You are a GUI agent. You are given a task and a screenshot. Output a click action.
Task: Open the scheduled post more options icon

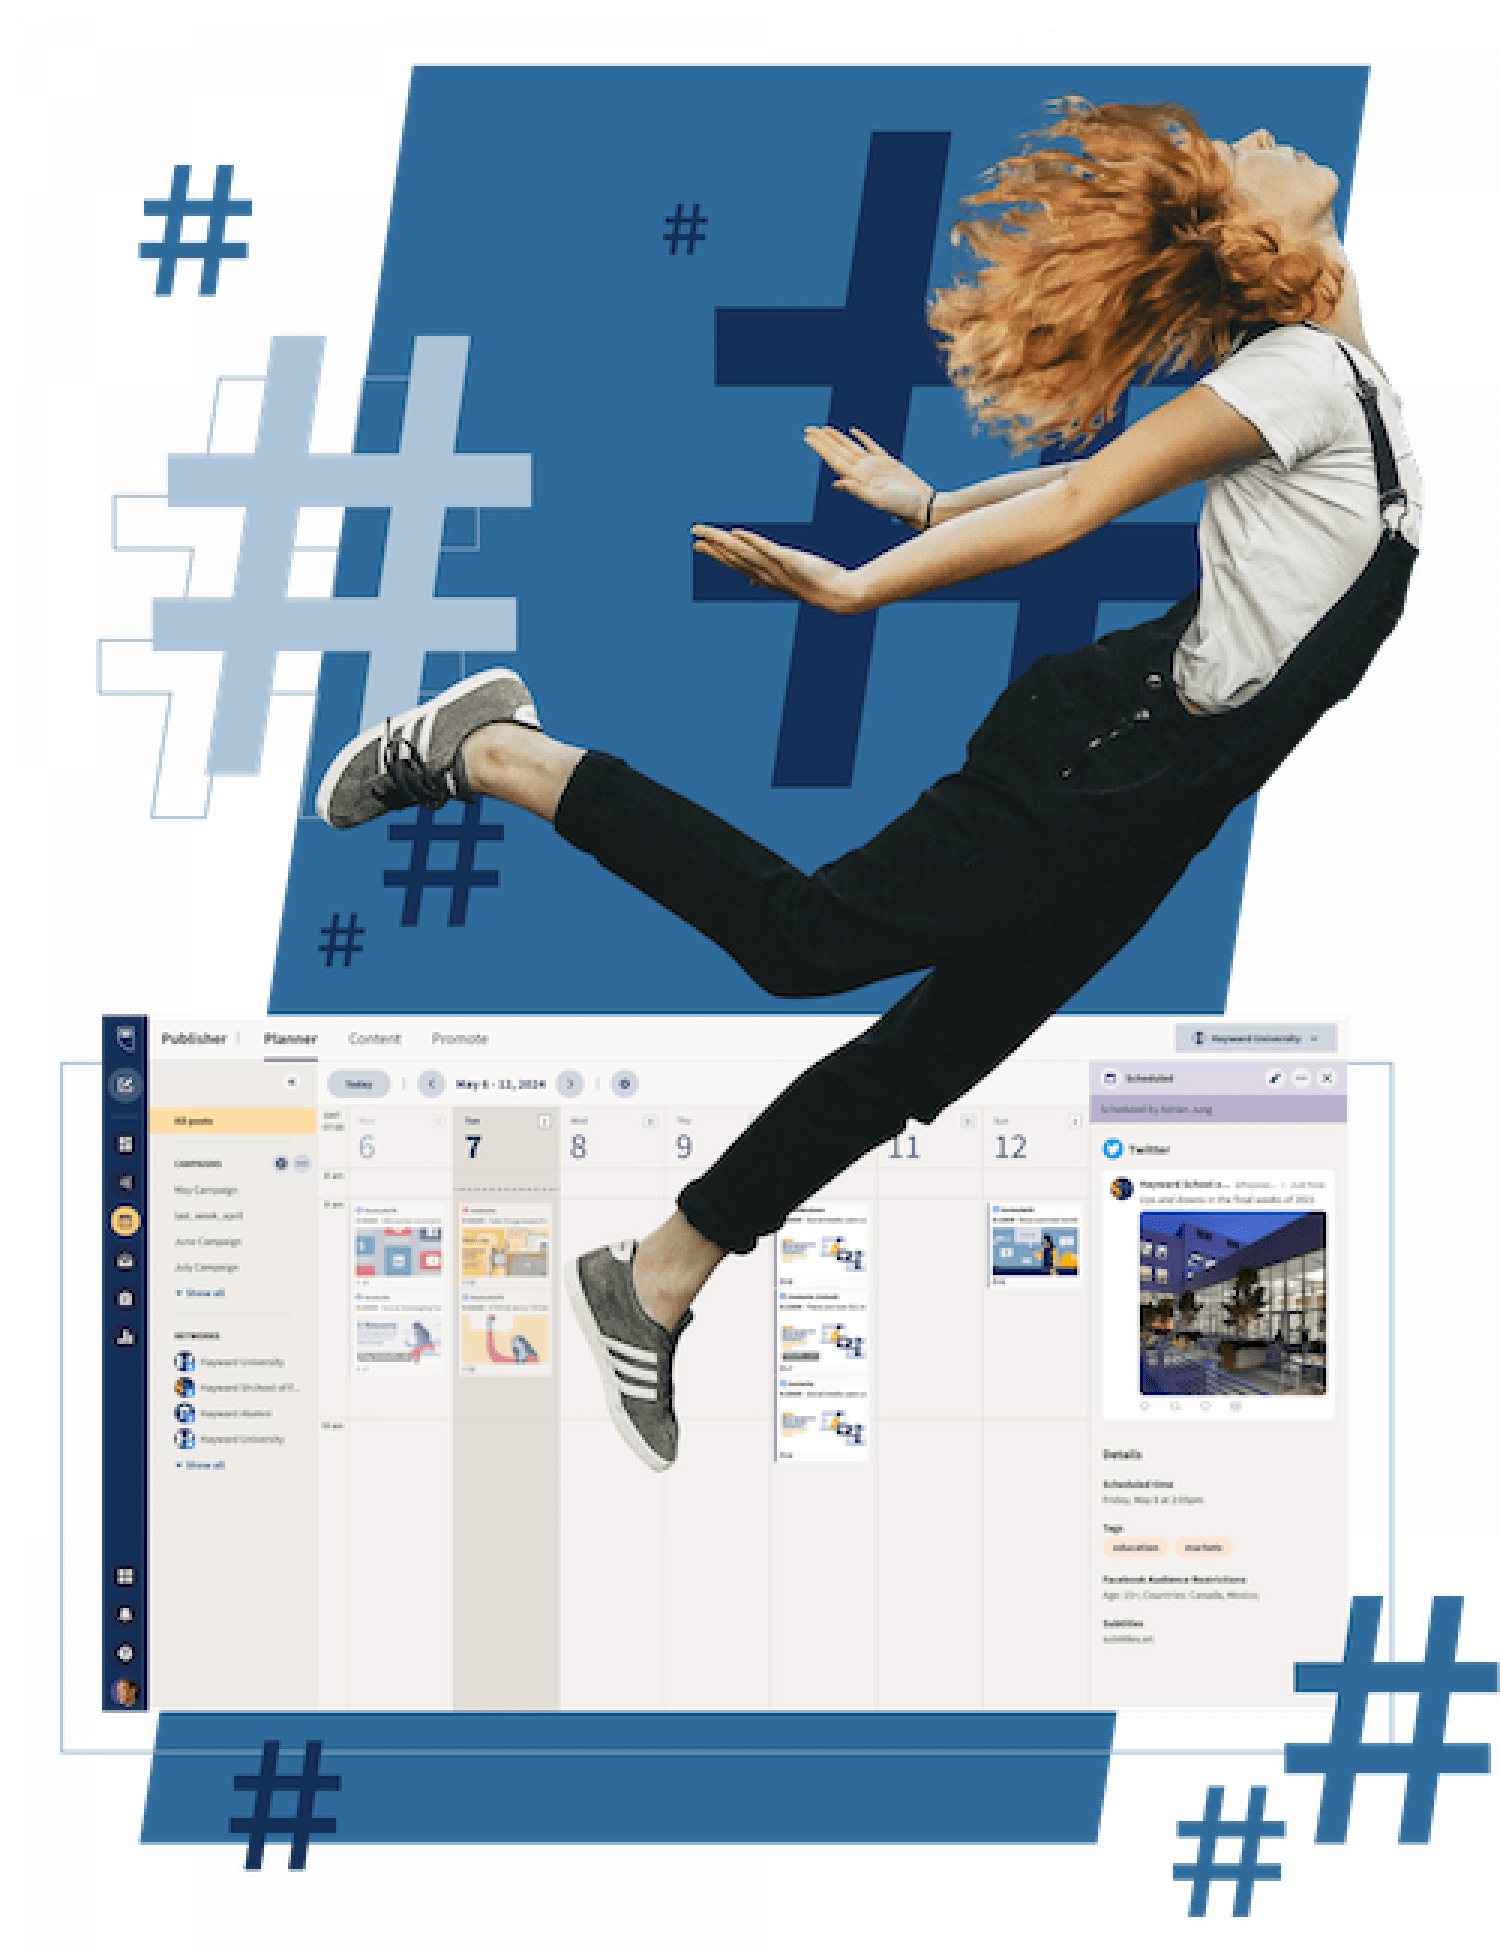1301,1078
